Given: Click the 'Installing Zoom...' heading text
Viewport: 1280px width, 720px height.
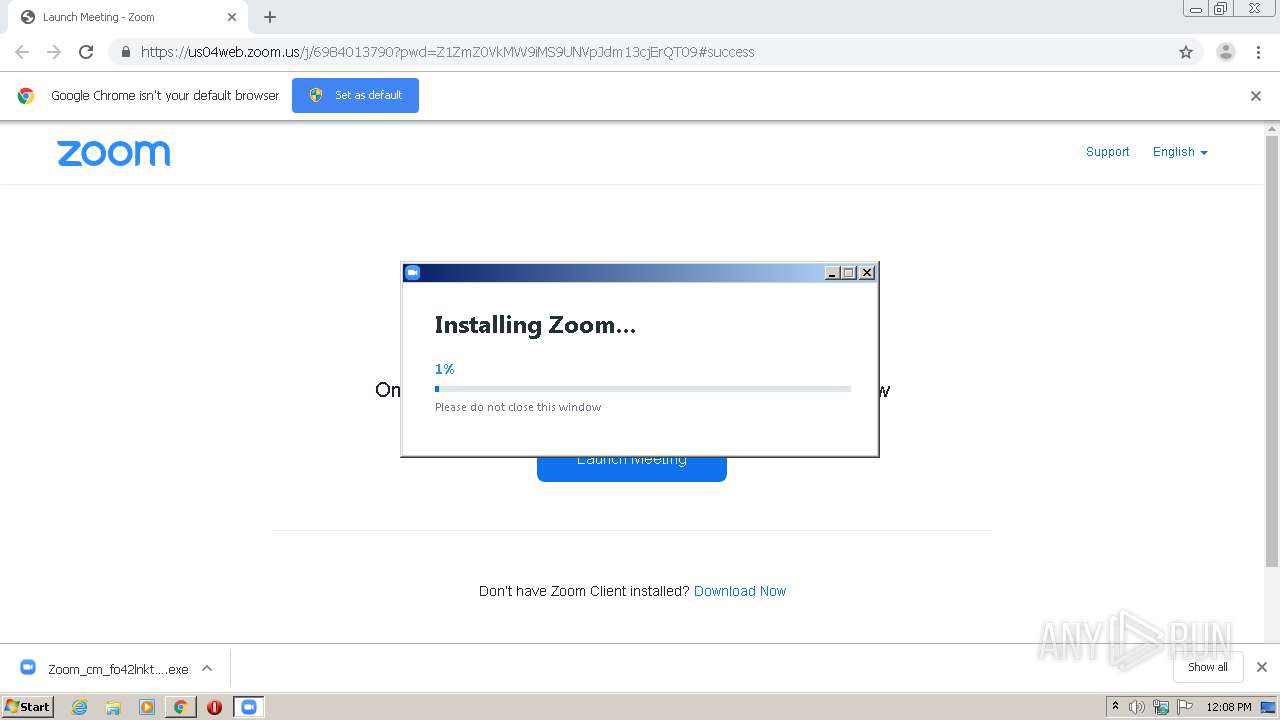Looking at the screenshot, I should (535, 325).
